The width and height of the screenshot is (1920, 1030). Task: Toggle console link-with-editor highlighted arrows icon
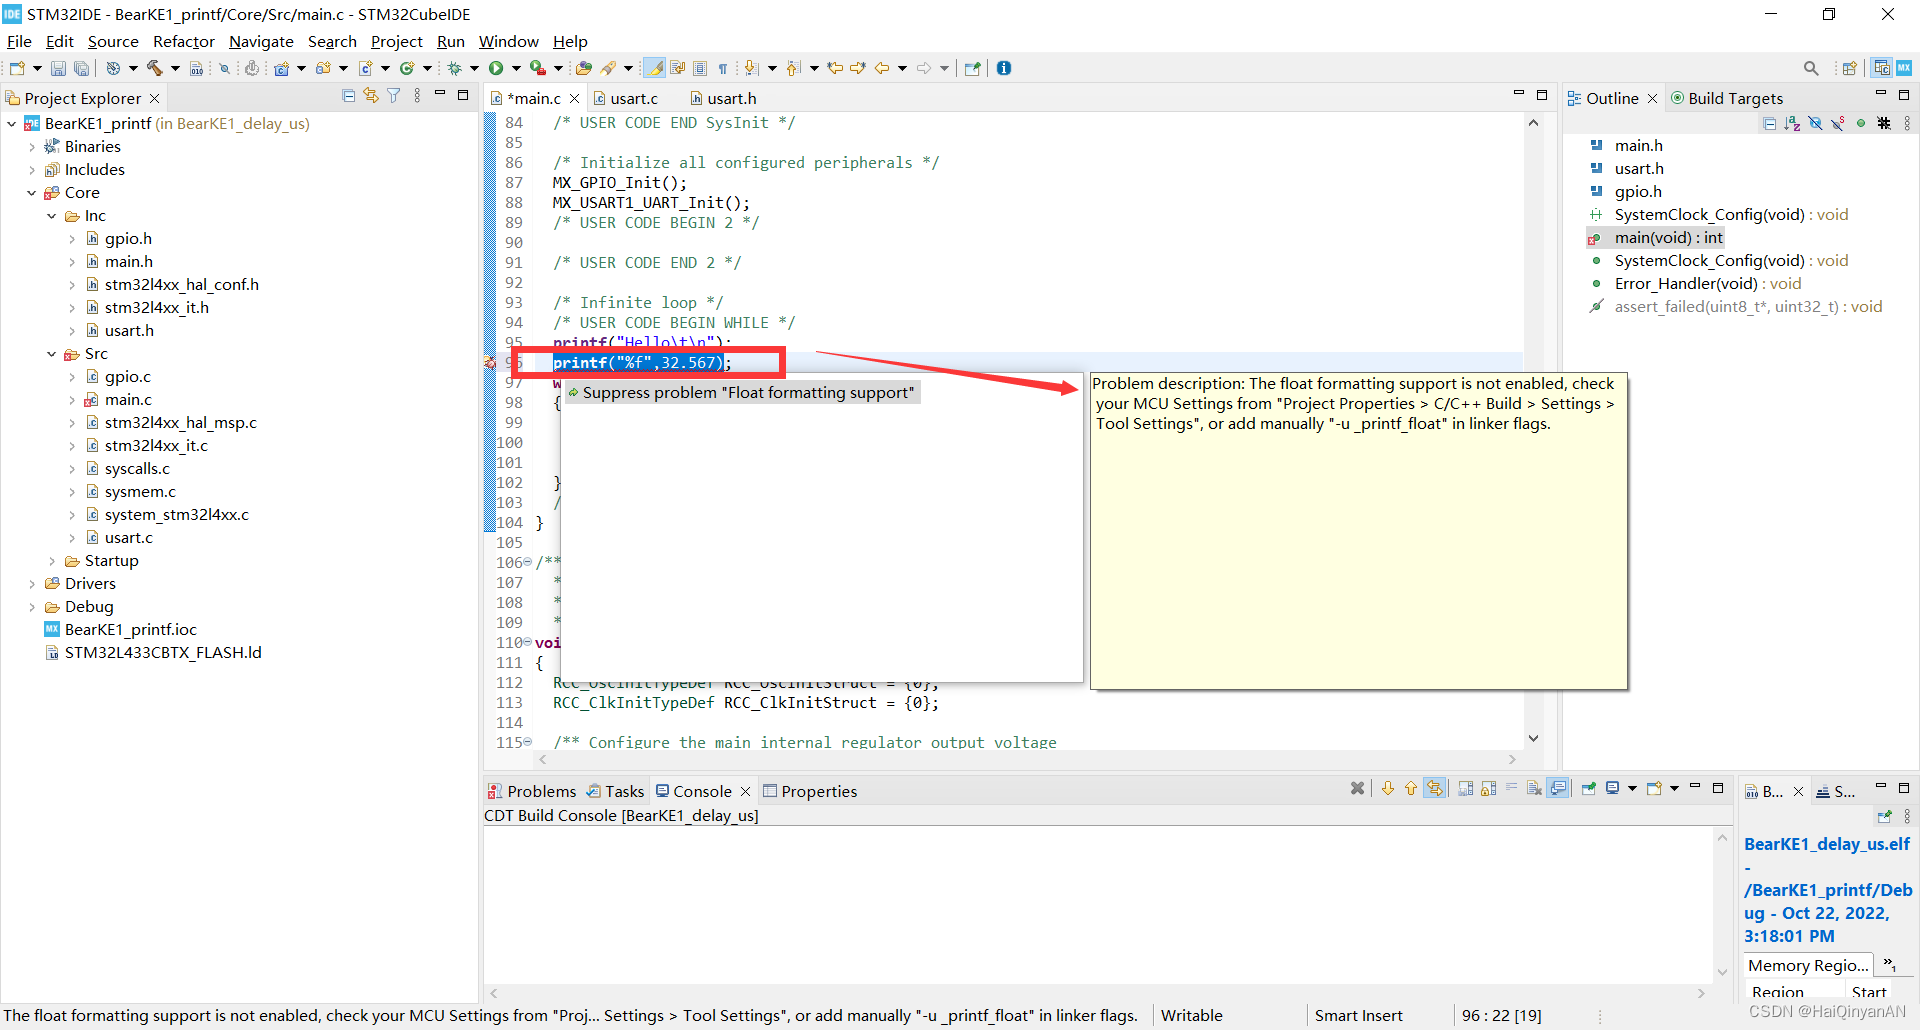[1435, 788]
